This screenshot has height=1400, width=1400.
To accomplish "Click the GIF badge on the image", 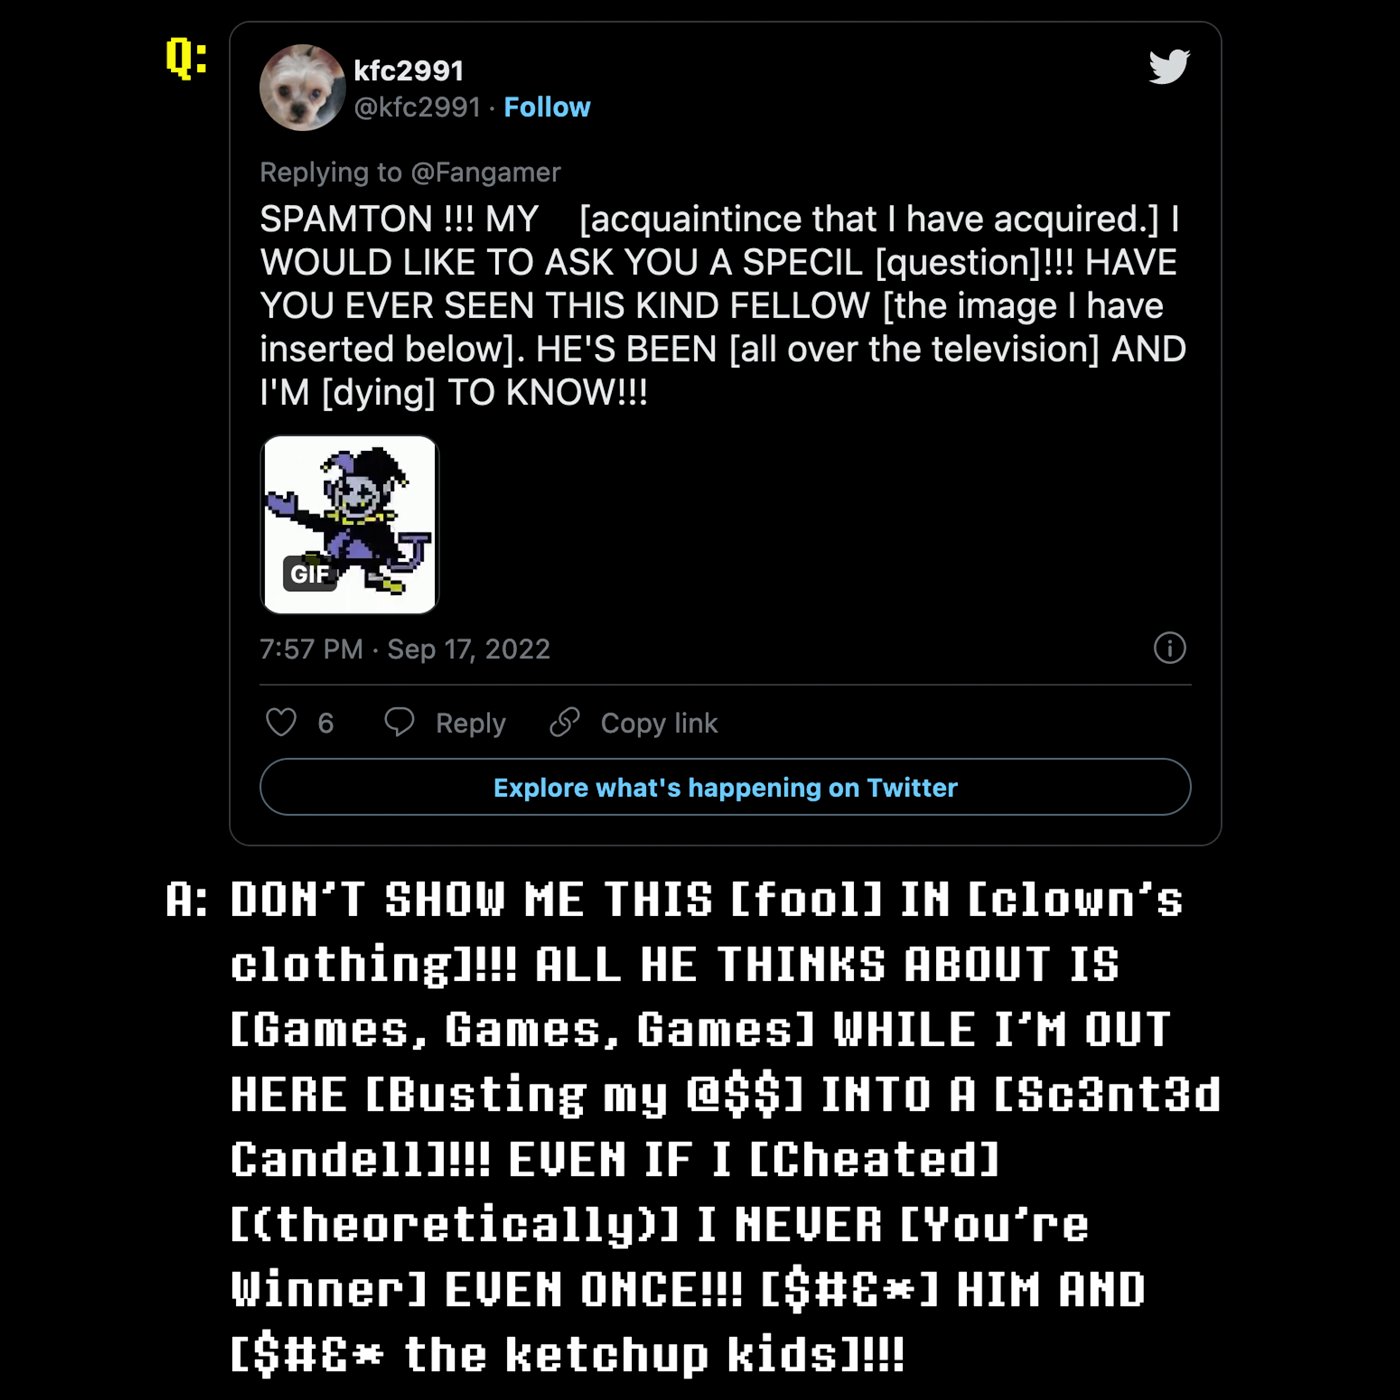I will [309, 574].
